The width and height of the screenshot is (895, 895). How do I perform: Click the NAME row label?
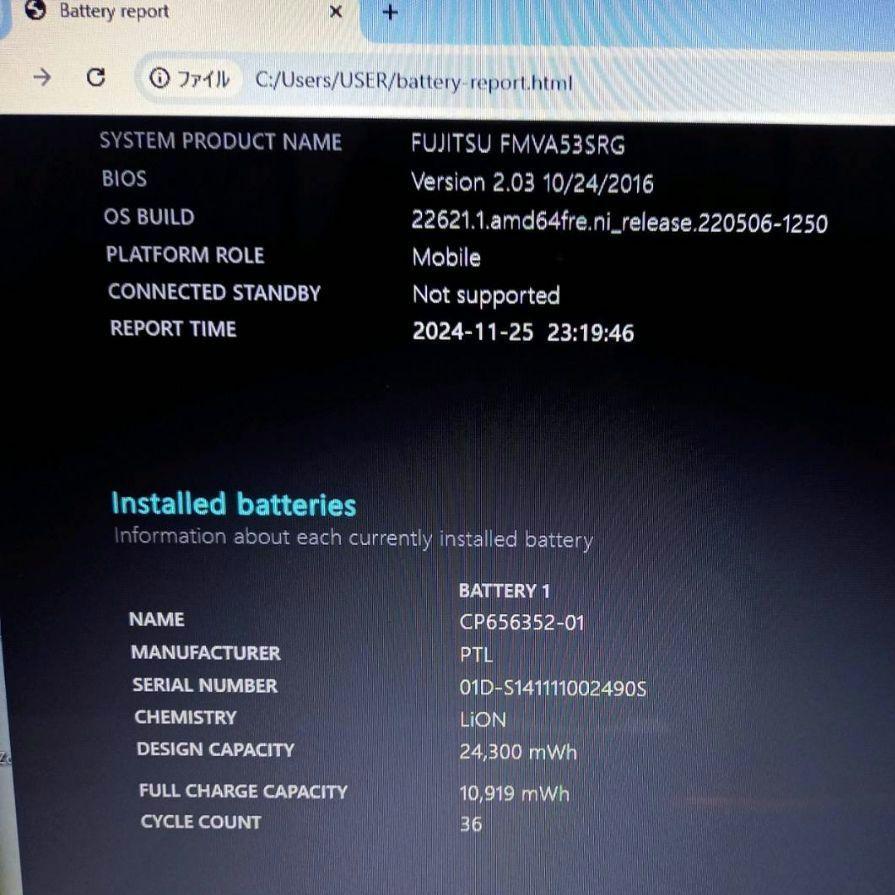click(x=157, y=619)
